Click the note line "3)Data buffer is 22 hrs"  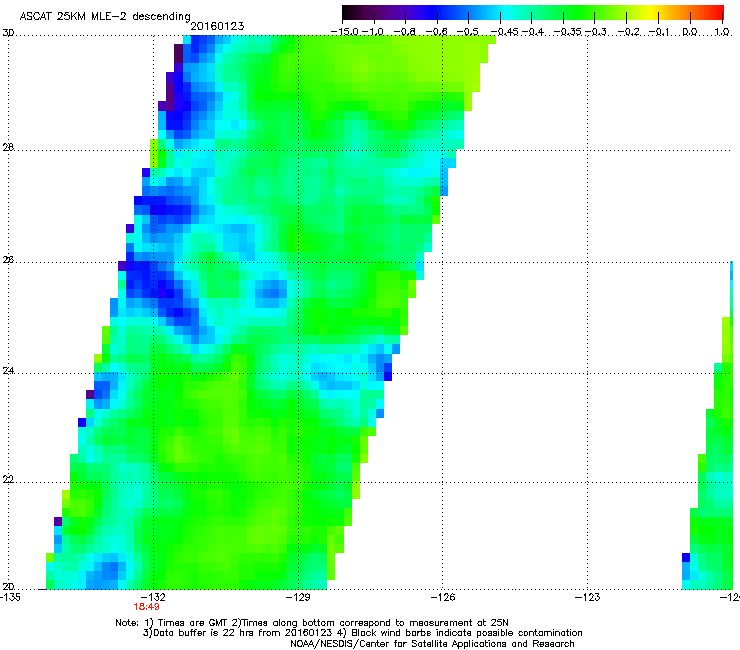pyautogui.click(x=362, y=633)
